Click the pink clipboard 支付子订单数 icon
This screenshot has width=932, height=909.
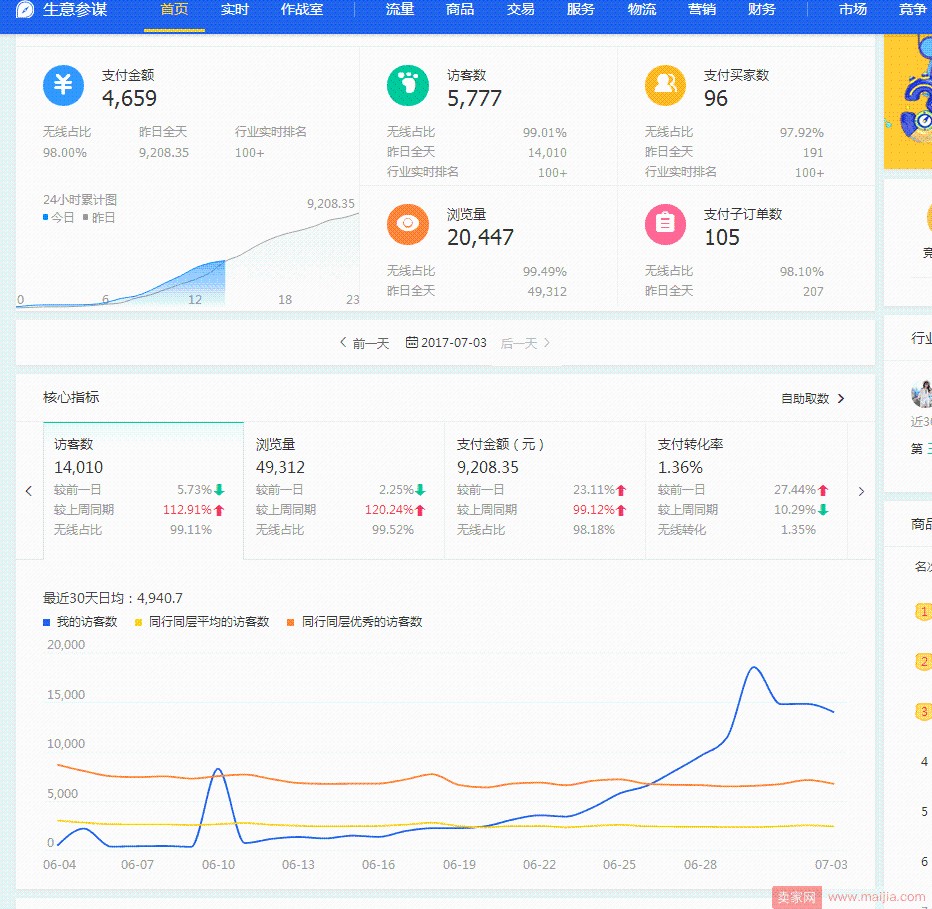coord(666,224)
